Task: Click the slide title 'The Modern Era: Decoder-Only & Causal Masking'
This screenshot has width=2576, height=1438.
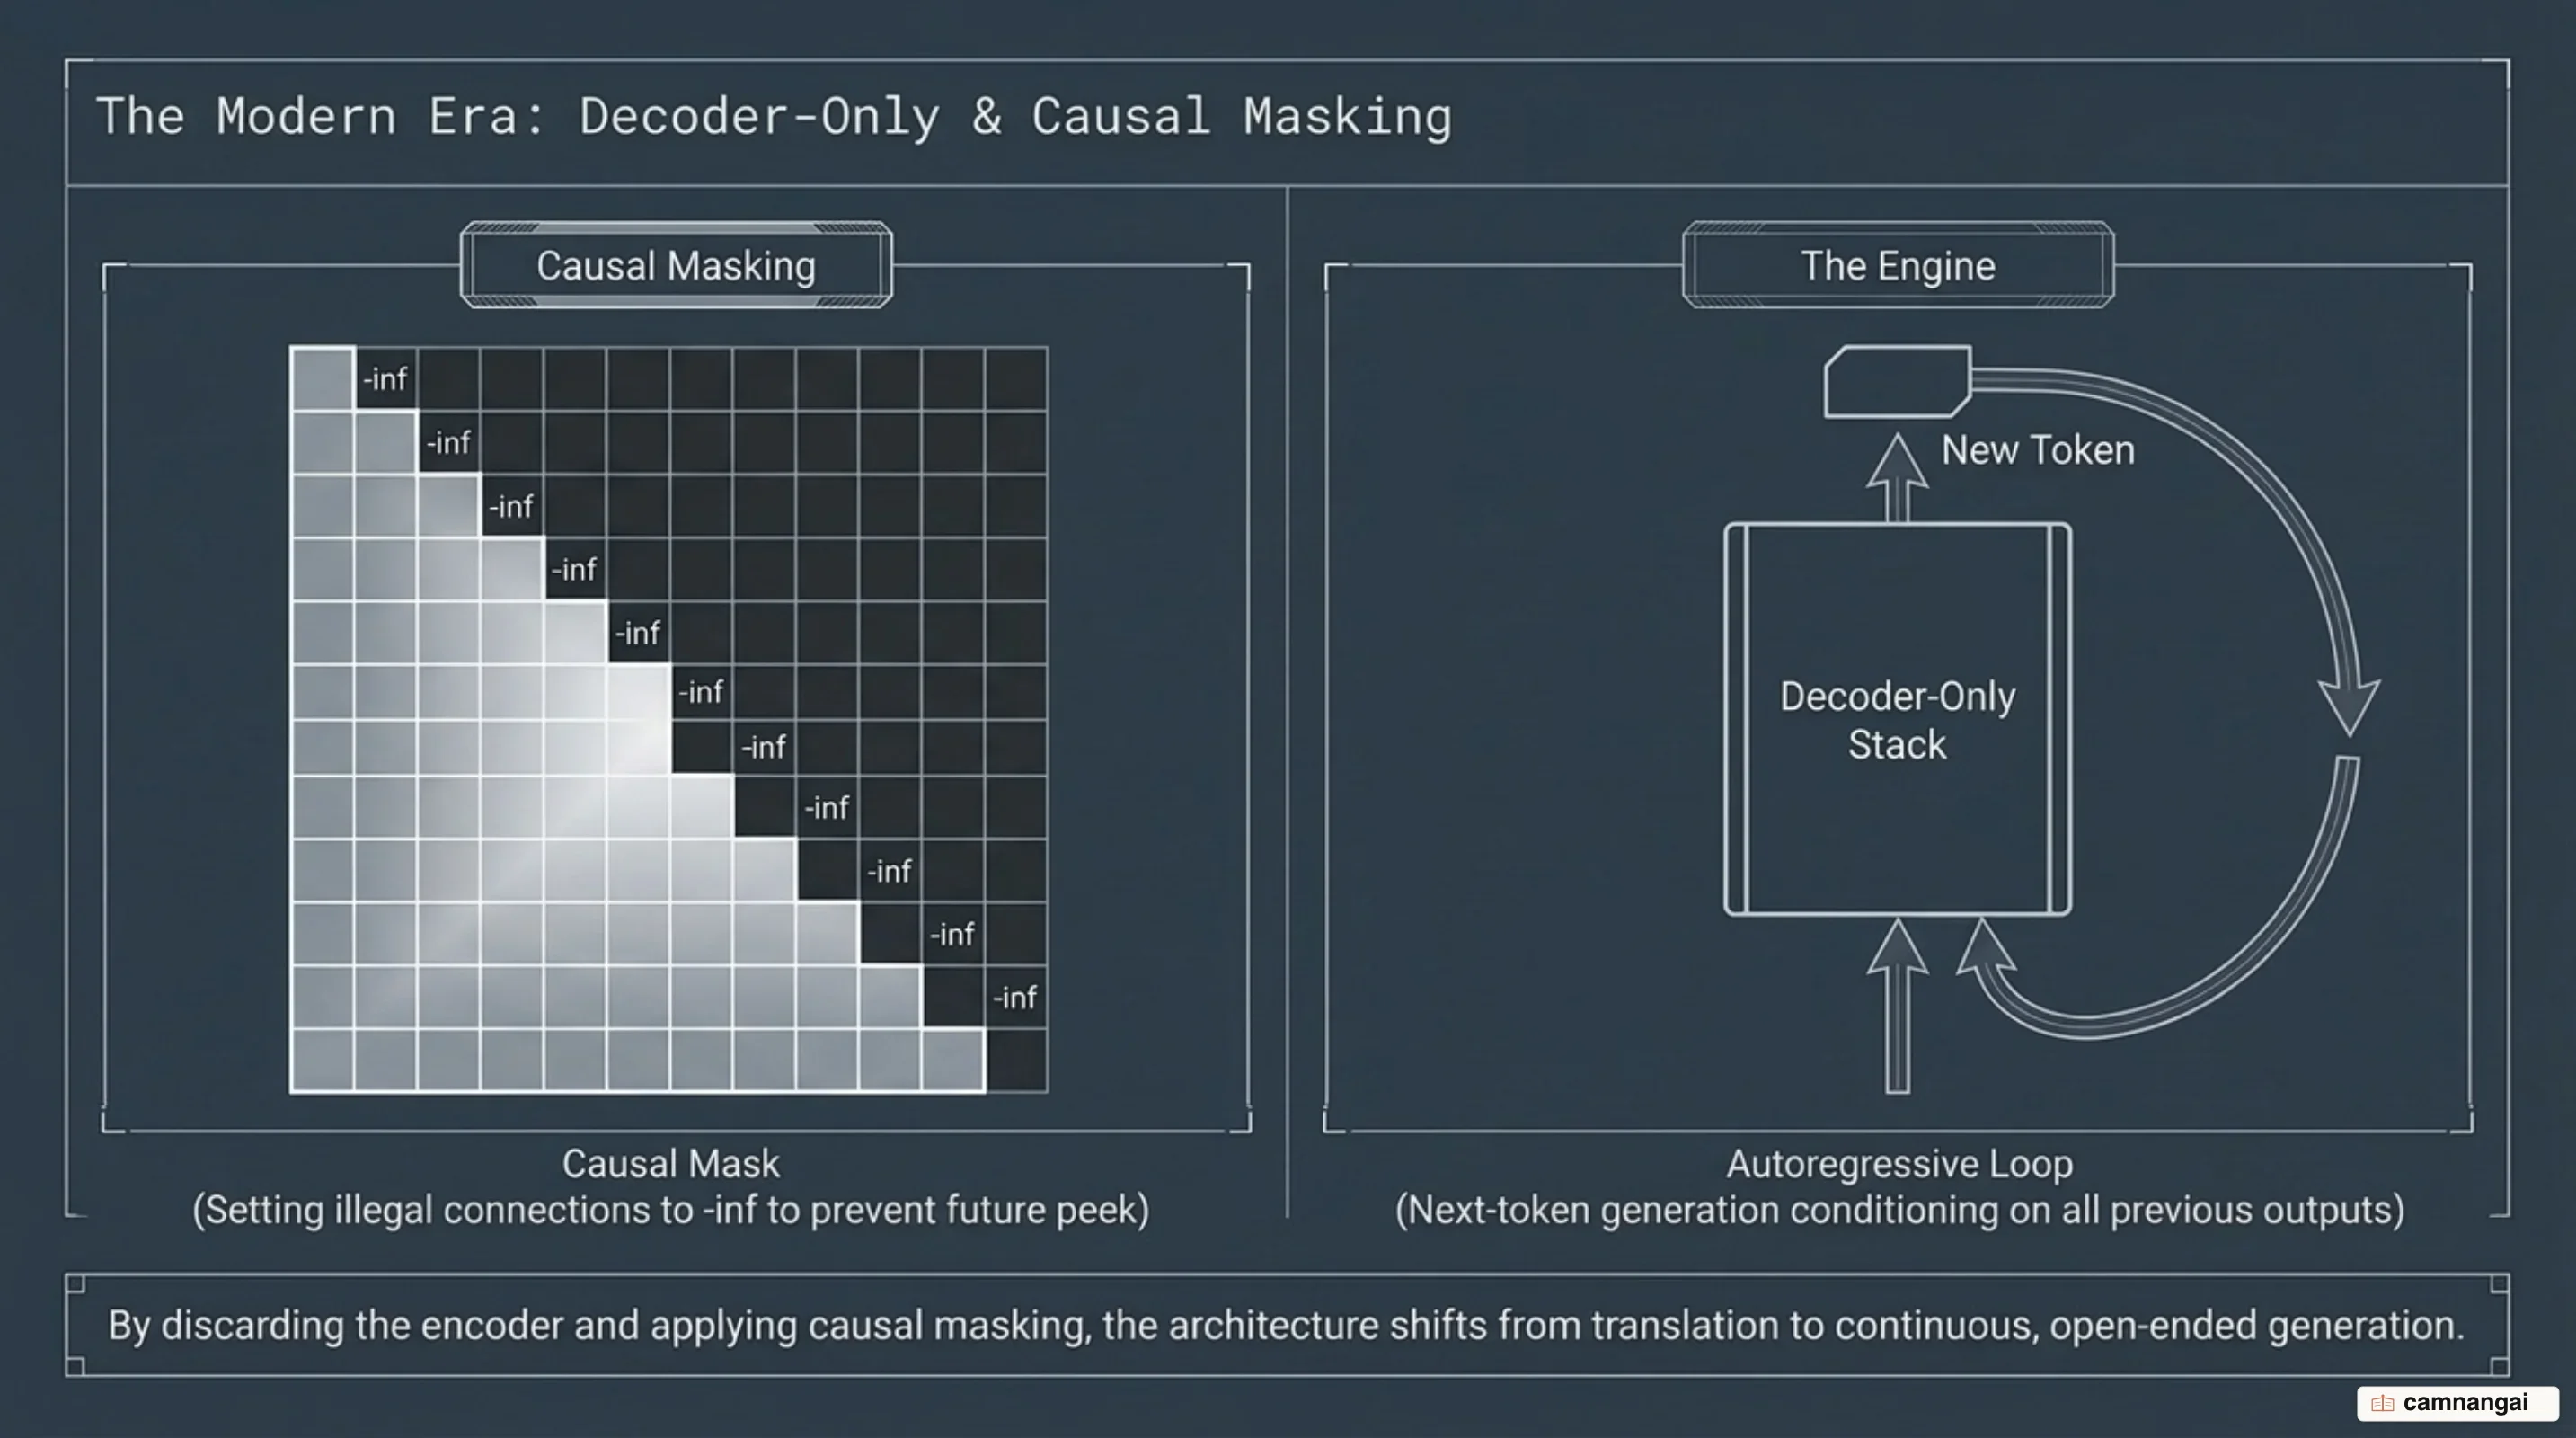Action: 773,116
